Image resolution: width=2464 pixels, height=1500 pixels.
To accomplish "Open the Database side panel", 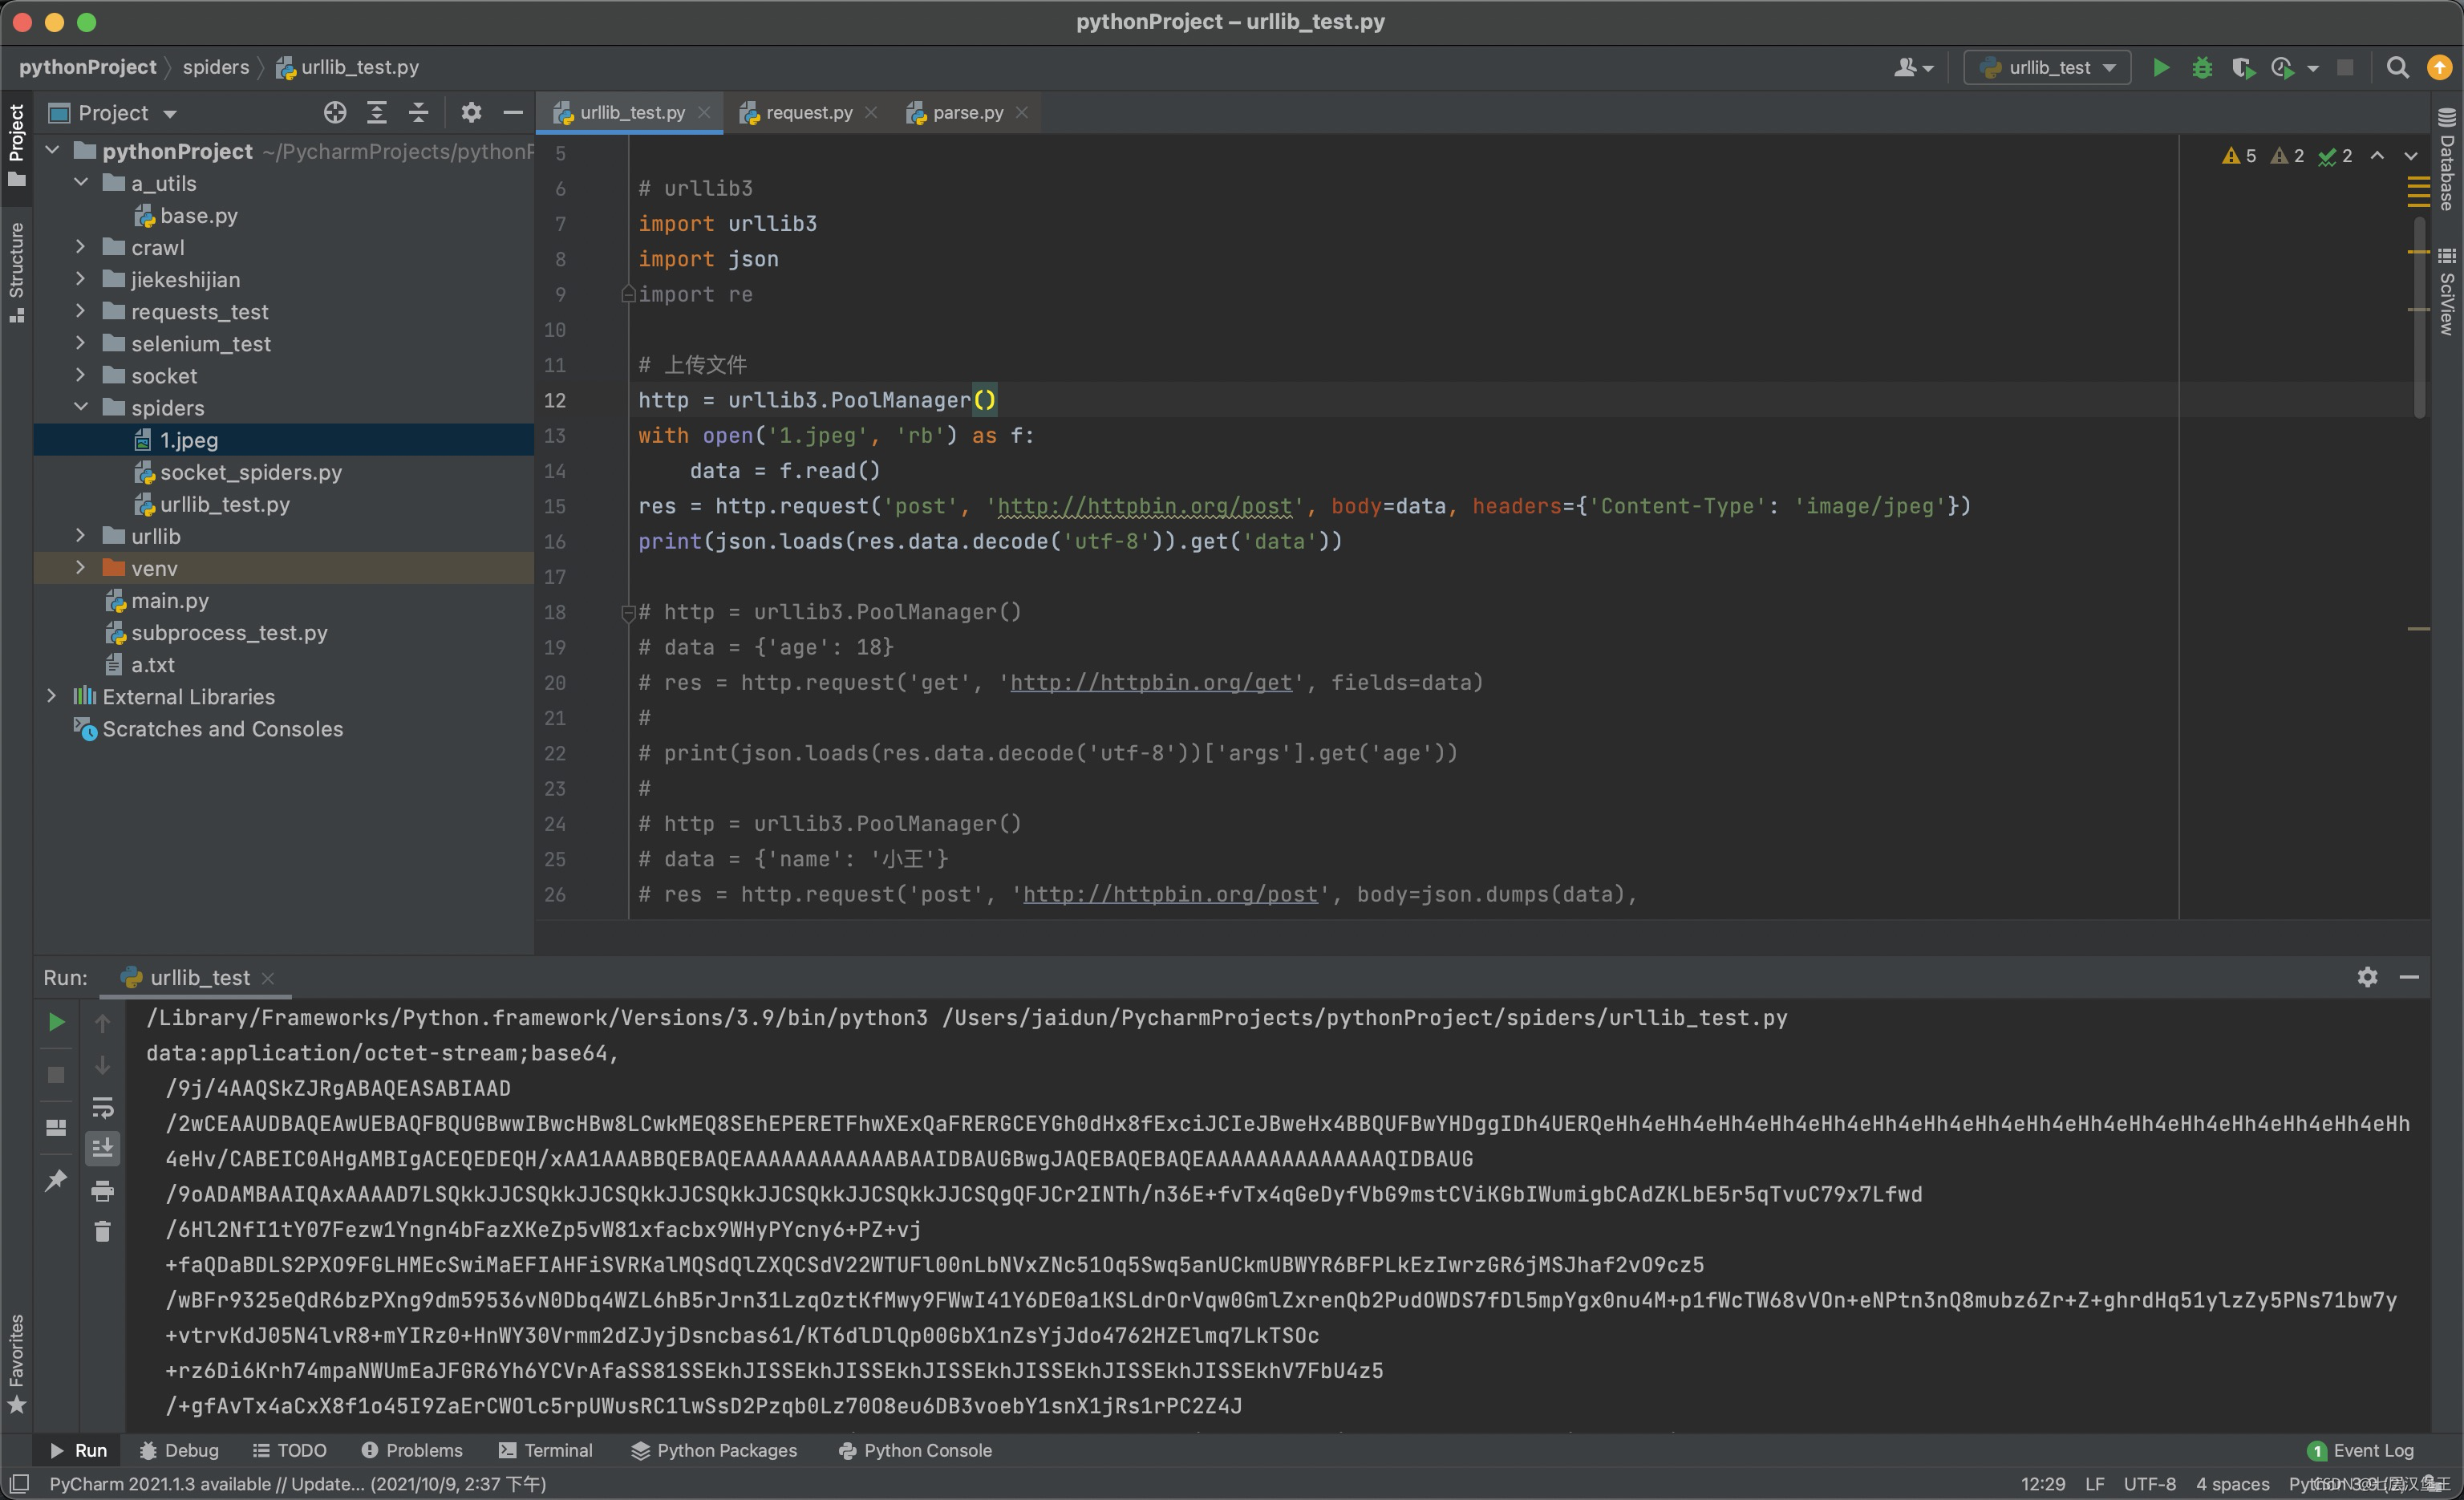I will click(2446, 159).
